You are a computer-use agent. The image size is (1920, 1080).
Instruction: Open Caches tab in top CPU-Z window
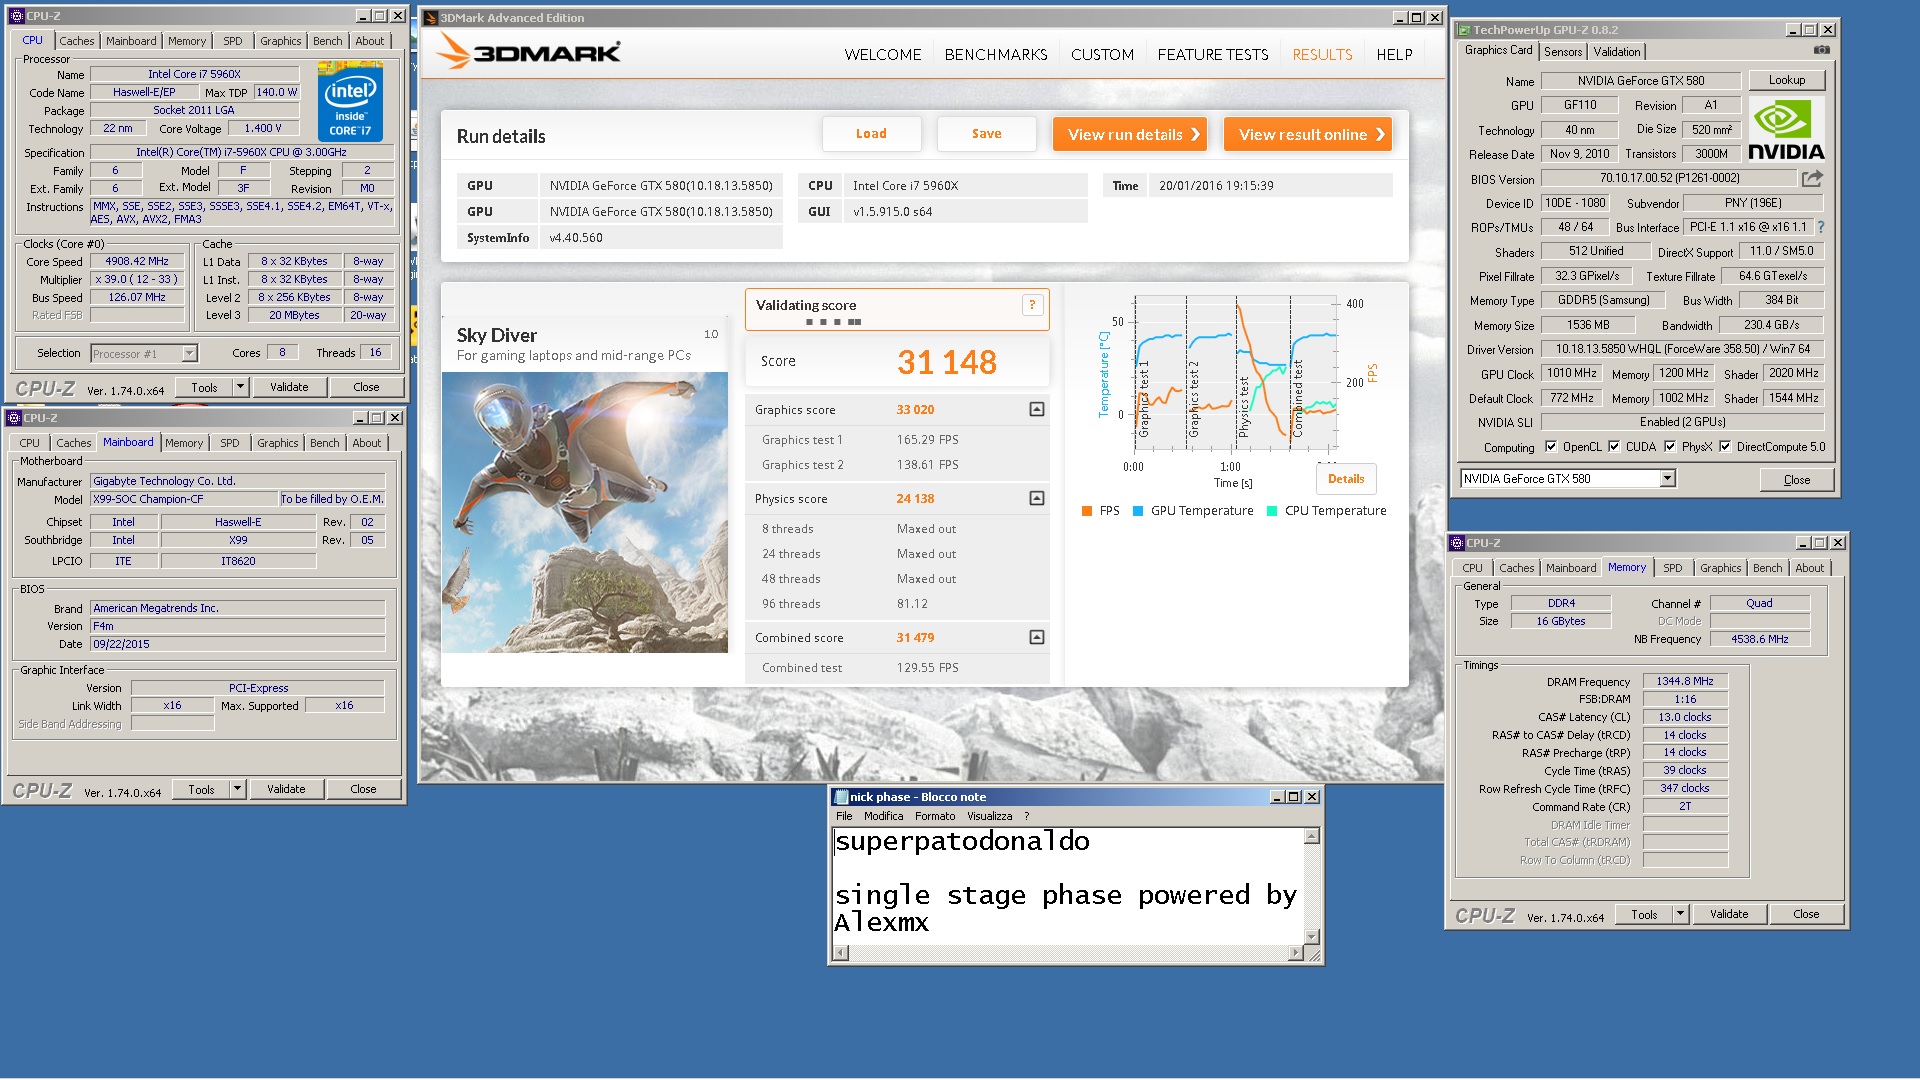[x=76, y=41]
